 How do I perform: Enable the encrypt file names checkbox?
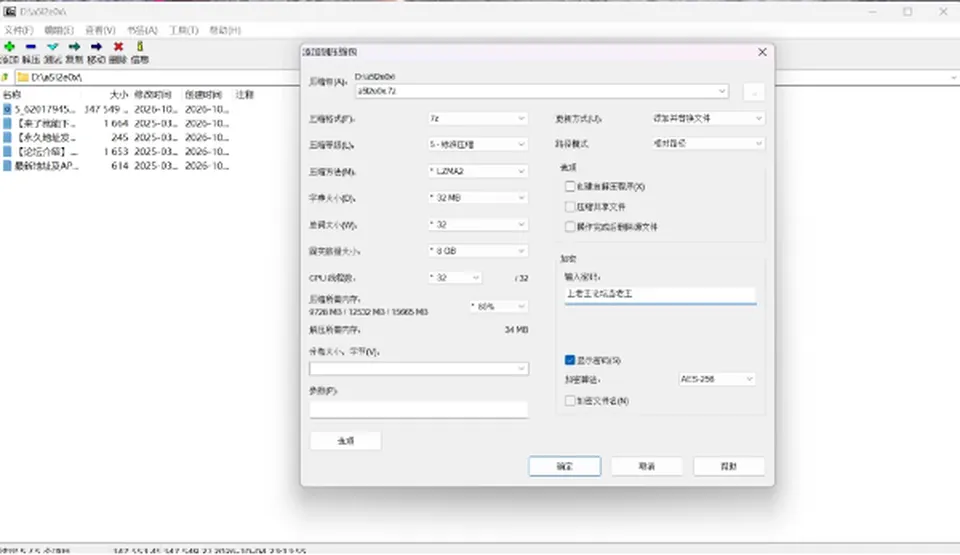570,401
